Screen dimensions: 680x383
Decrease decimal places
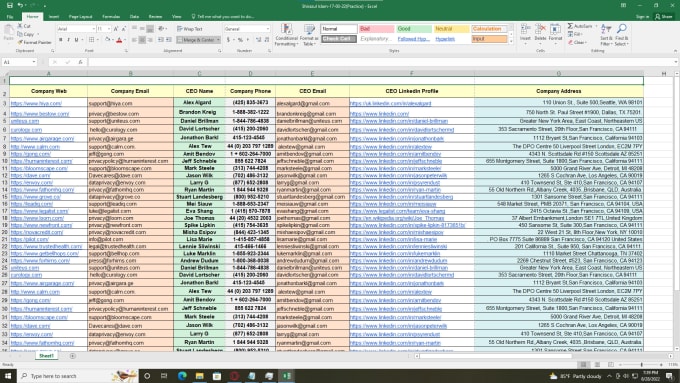click(266, 40)
